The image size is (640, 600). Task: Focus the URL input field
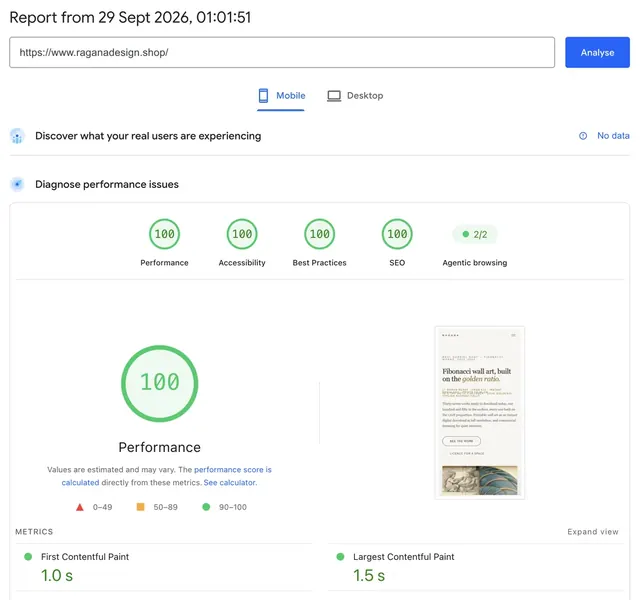(x=282, y=52)
